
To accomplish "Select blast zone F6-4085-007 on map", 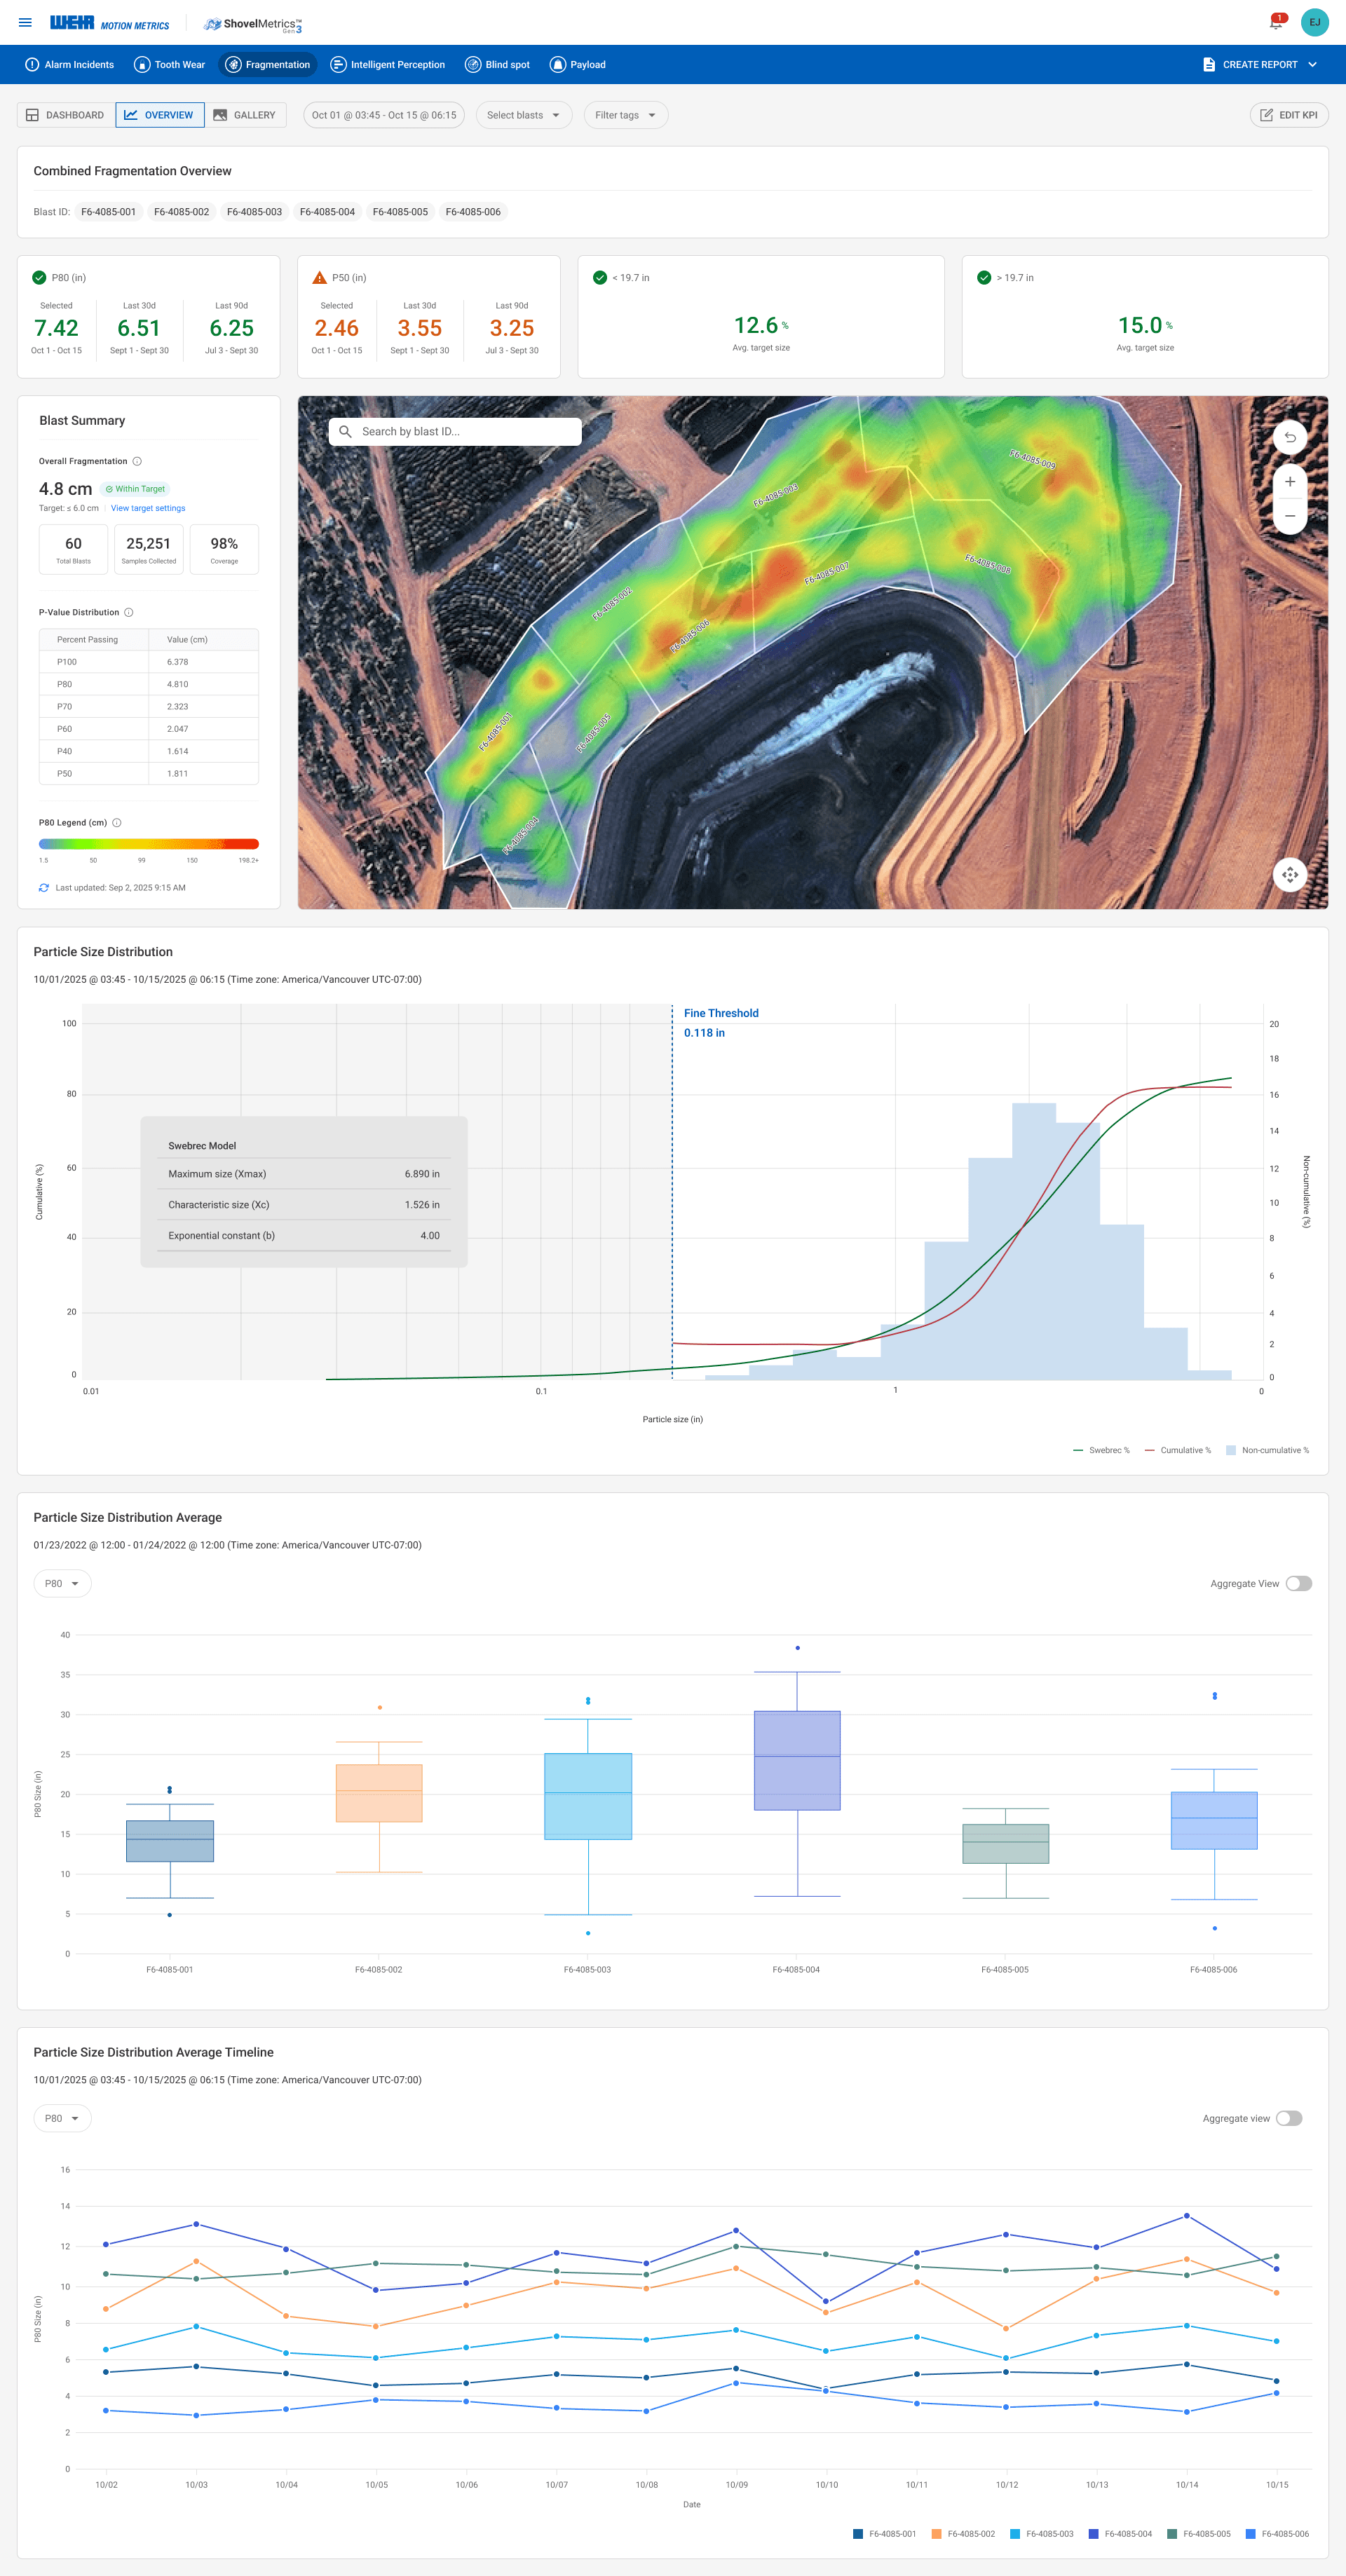I will [x=826, y=573].
